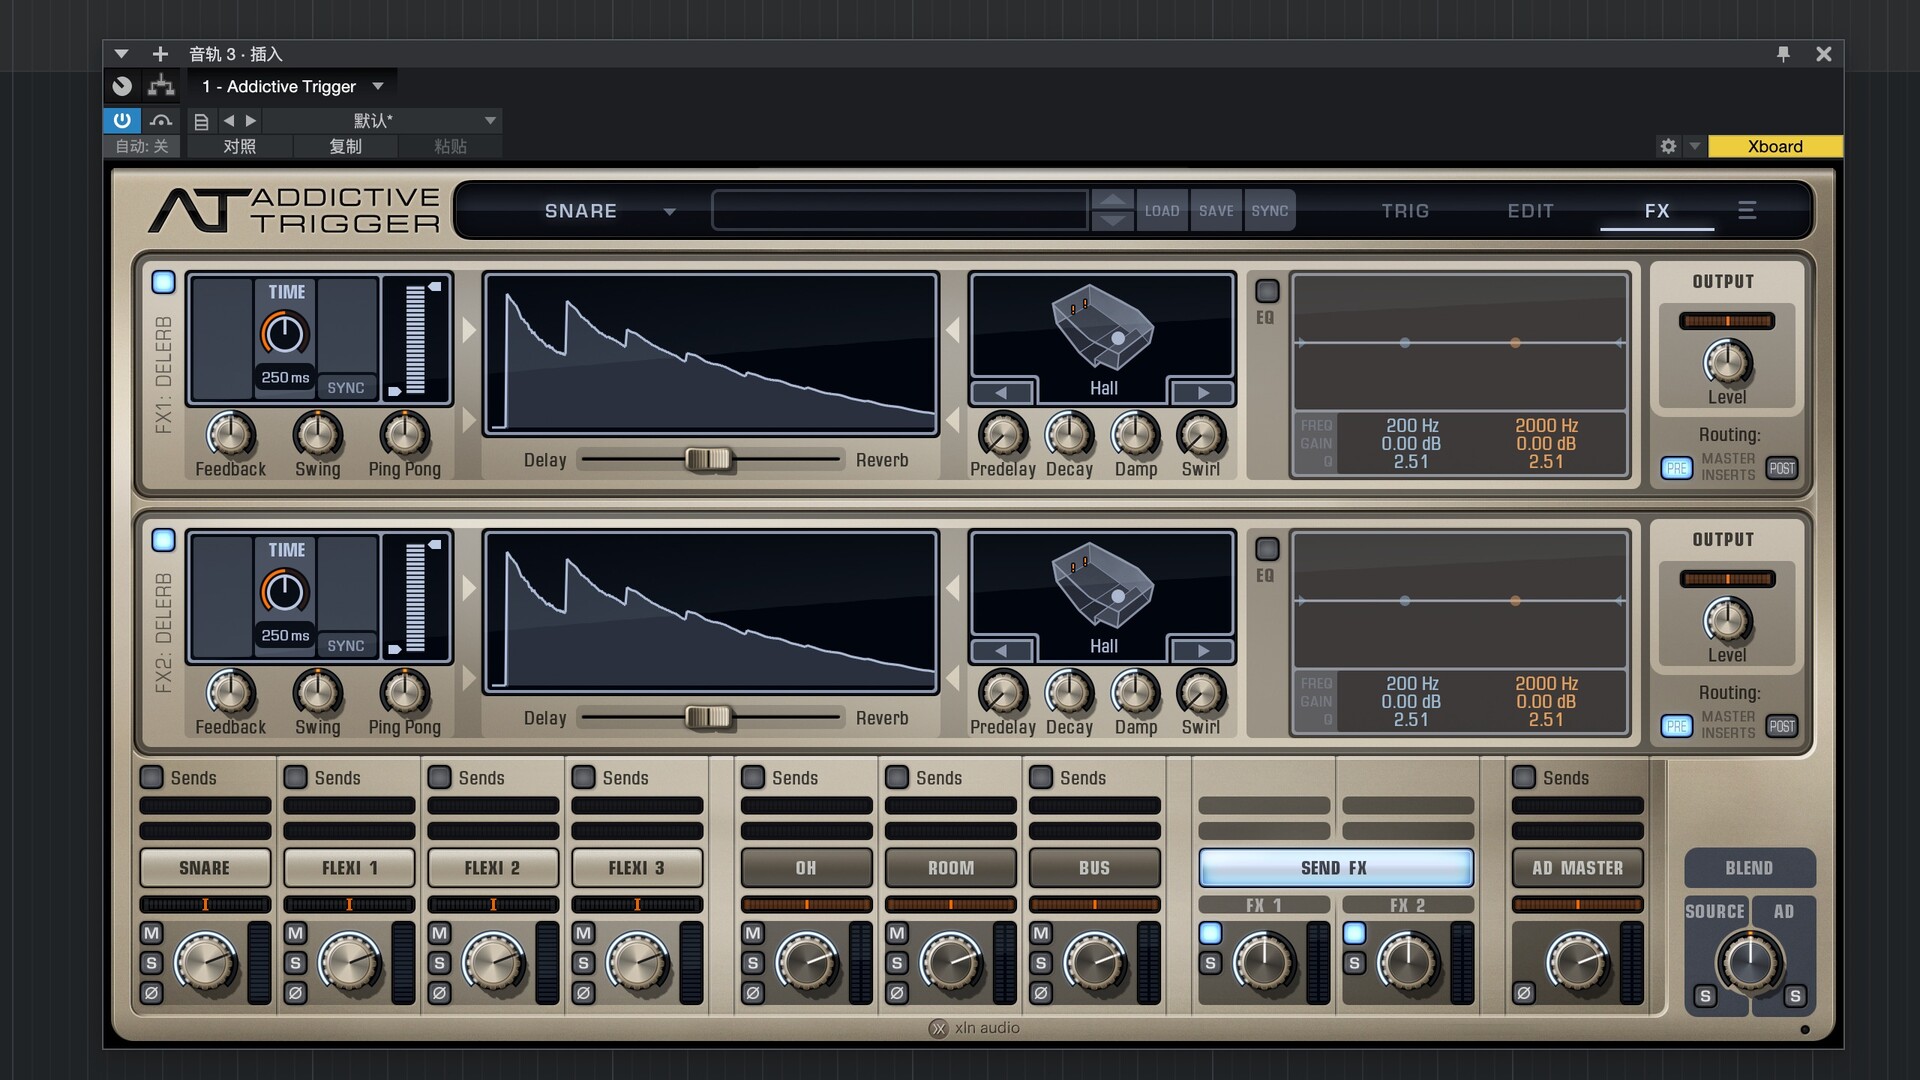Image resolution: width=1920 pixels, height=1080 pixels.
Task: Select next reverb type in FX1
Action: click(x=1203, y=393)
